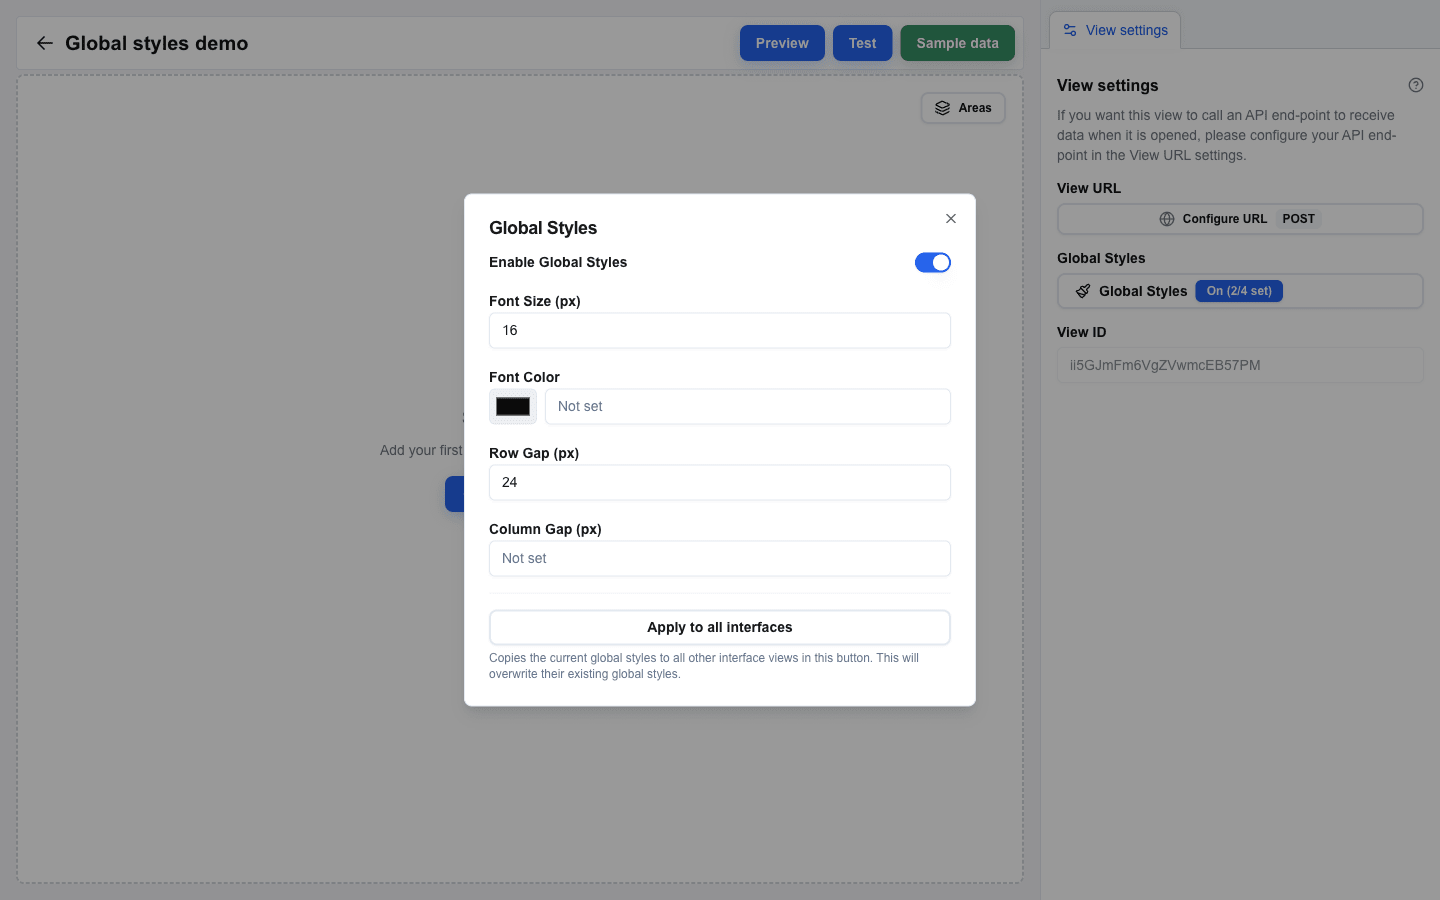Click the Global styles demo title
Screen dimensions: 1440x900
(157, 43)
